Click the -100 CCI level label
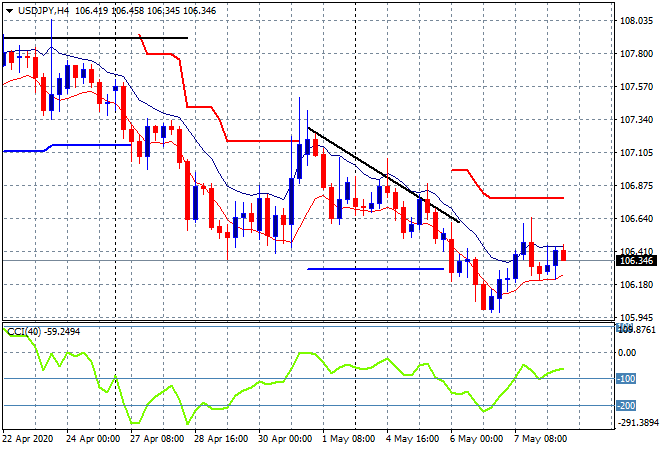This screenshot has width=660, height=450. 626,378
